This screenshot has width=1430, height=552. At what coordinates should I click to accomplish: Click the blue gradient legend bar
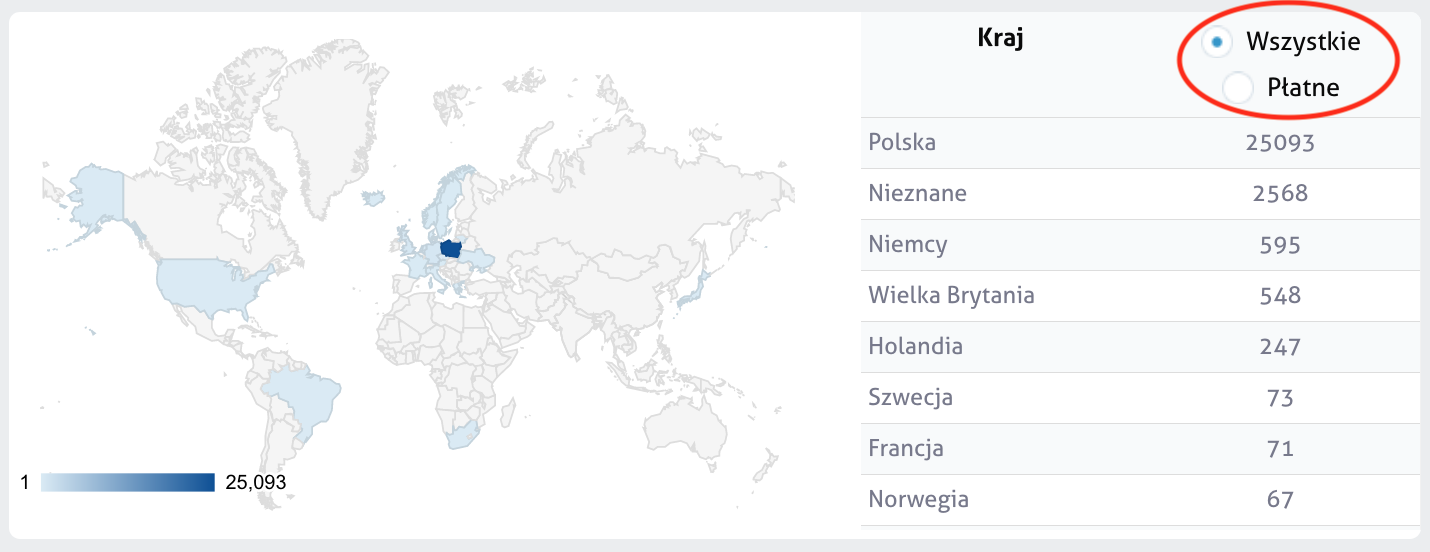128,482
